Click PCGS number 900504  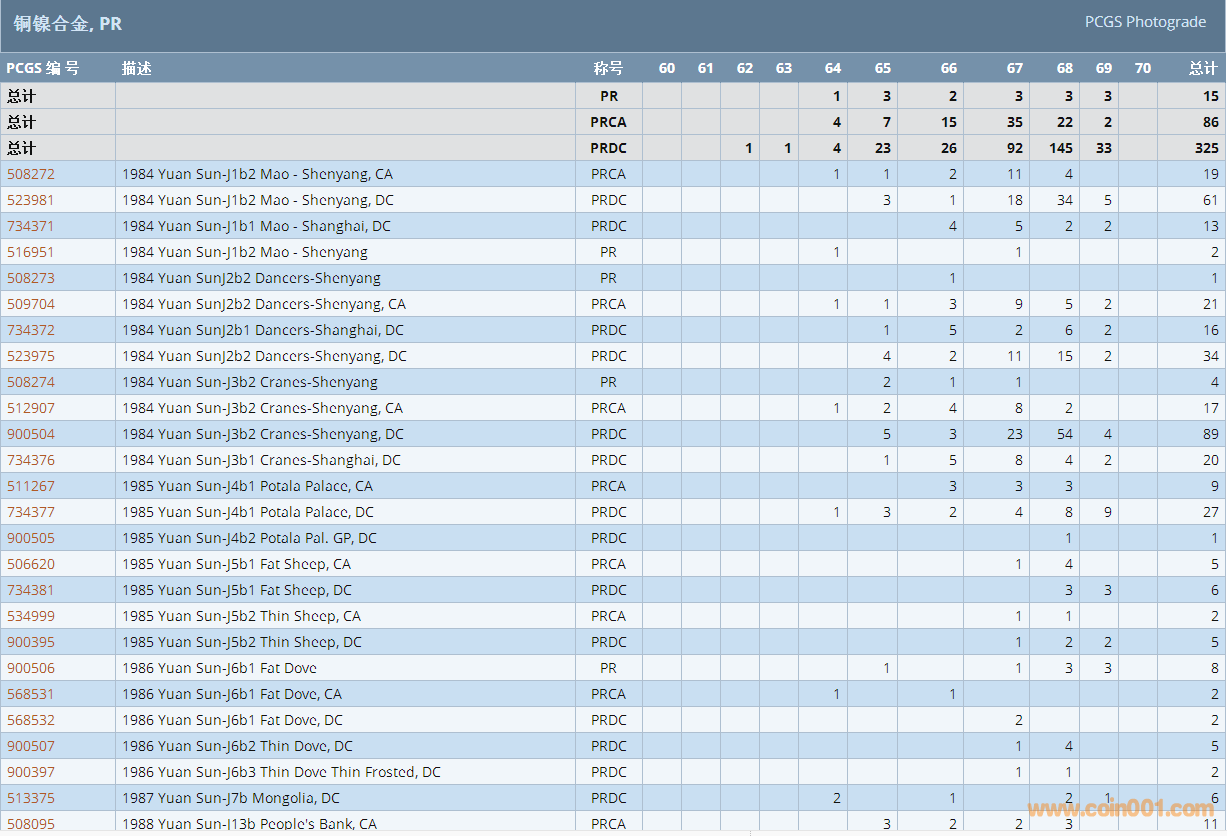31,434
